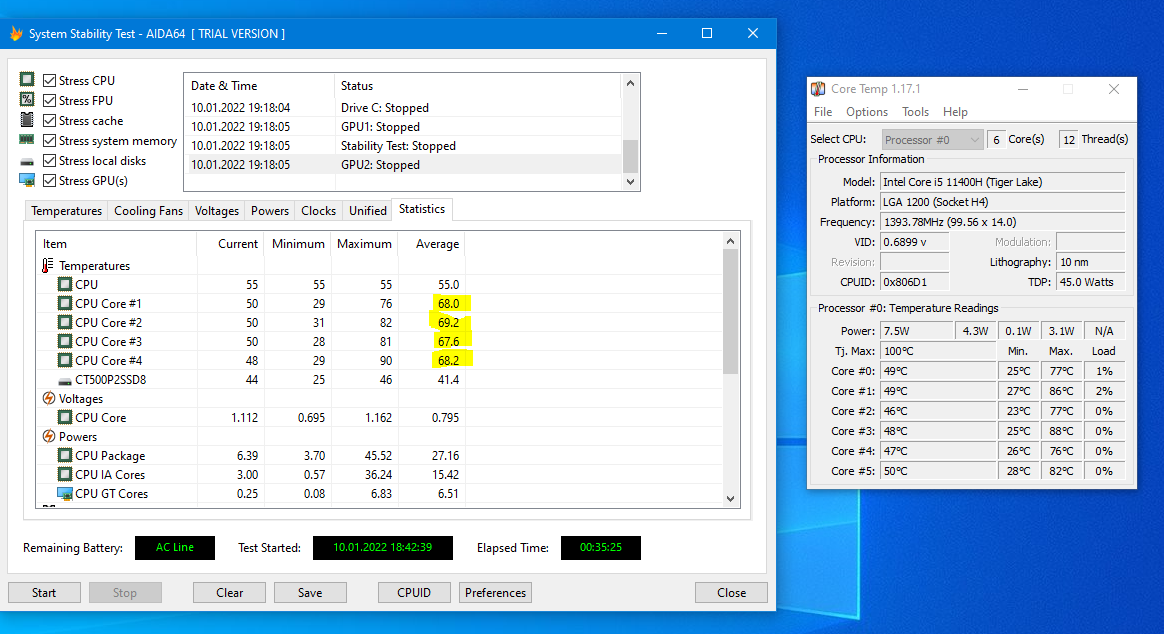This screenshot has width=1164, height=634.
Task: Sort statistics by the Item column header
Action: [x=117, y=244]
